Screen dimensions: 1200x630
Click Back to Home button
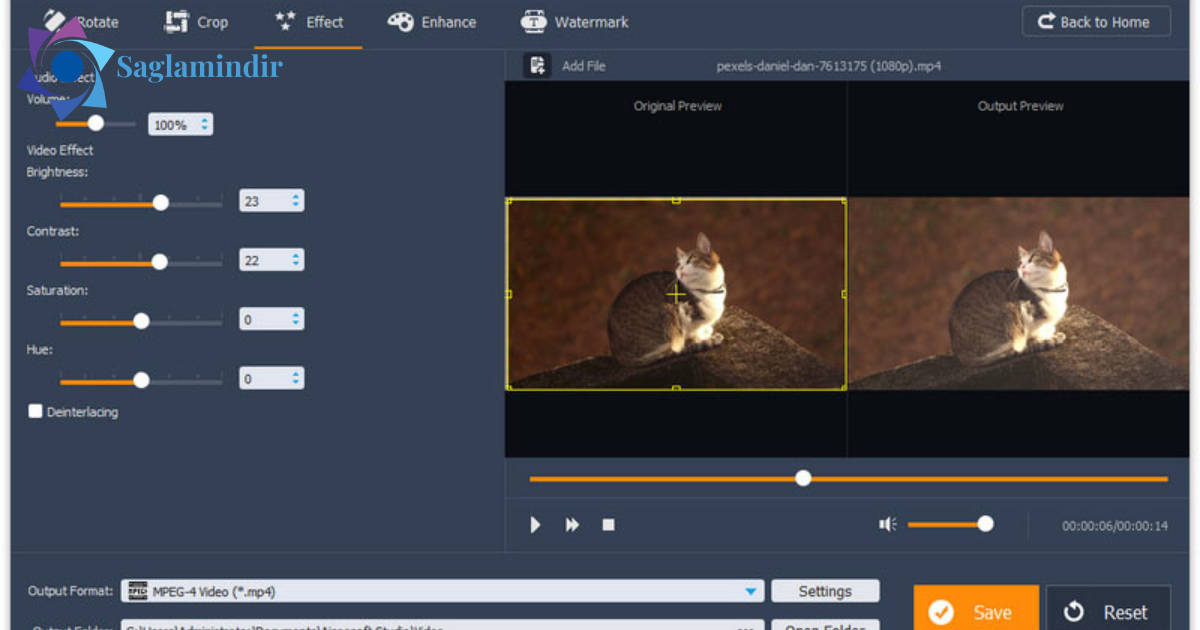click(1096, 22)
